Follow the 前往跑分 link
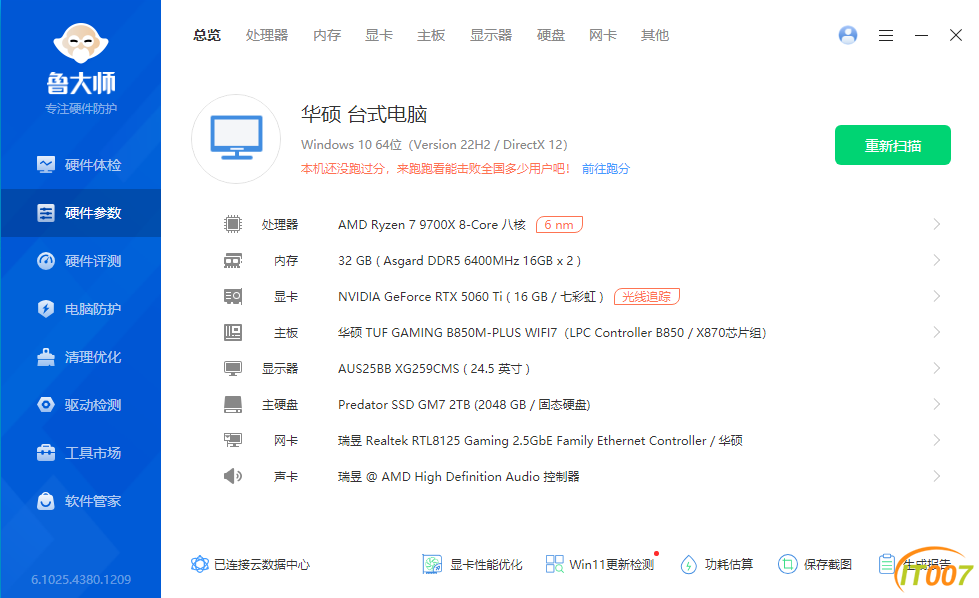Viewport: 979px width, 598px height. (x=606, y=169)
